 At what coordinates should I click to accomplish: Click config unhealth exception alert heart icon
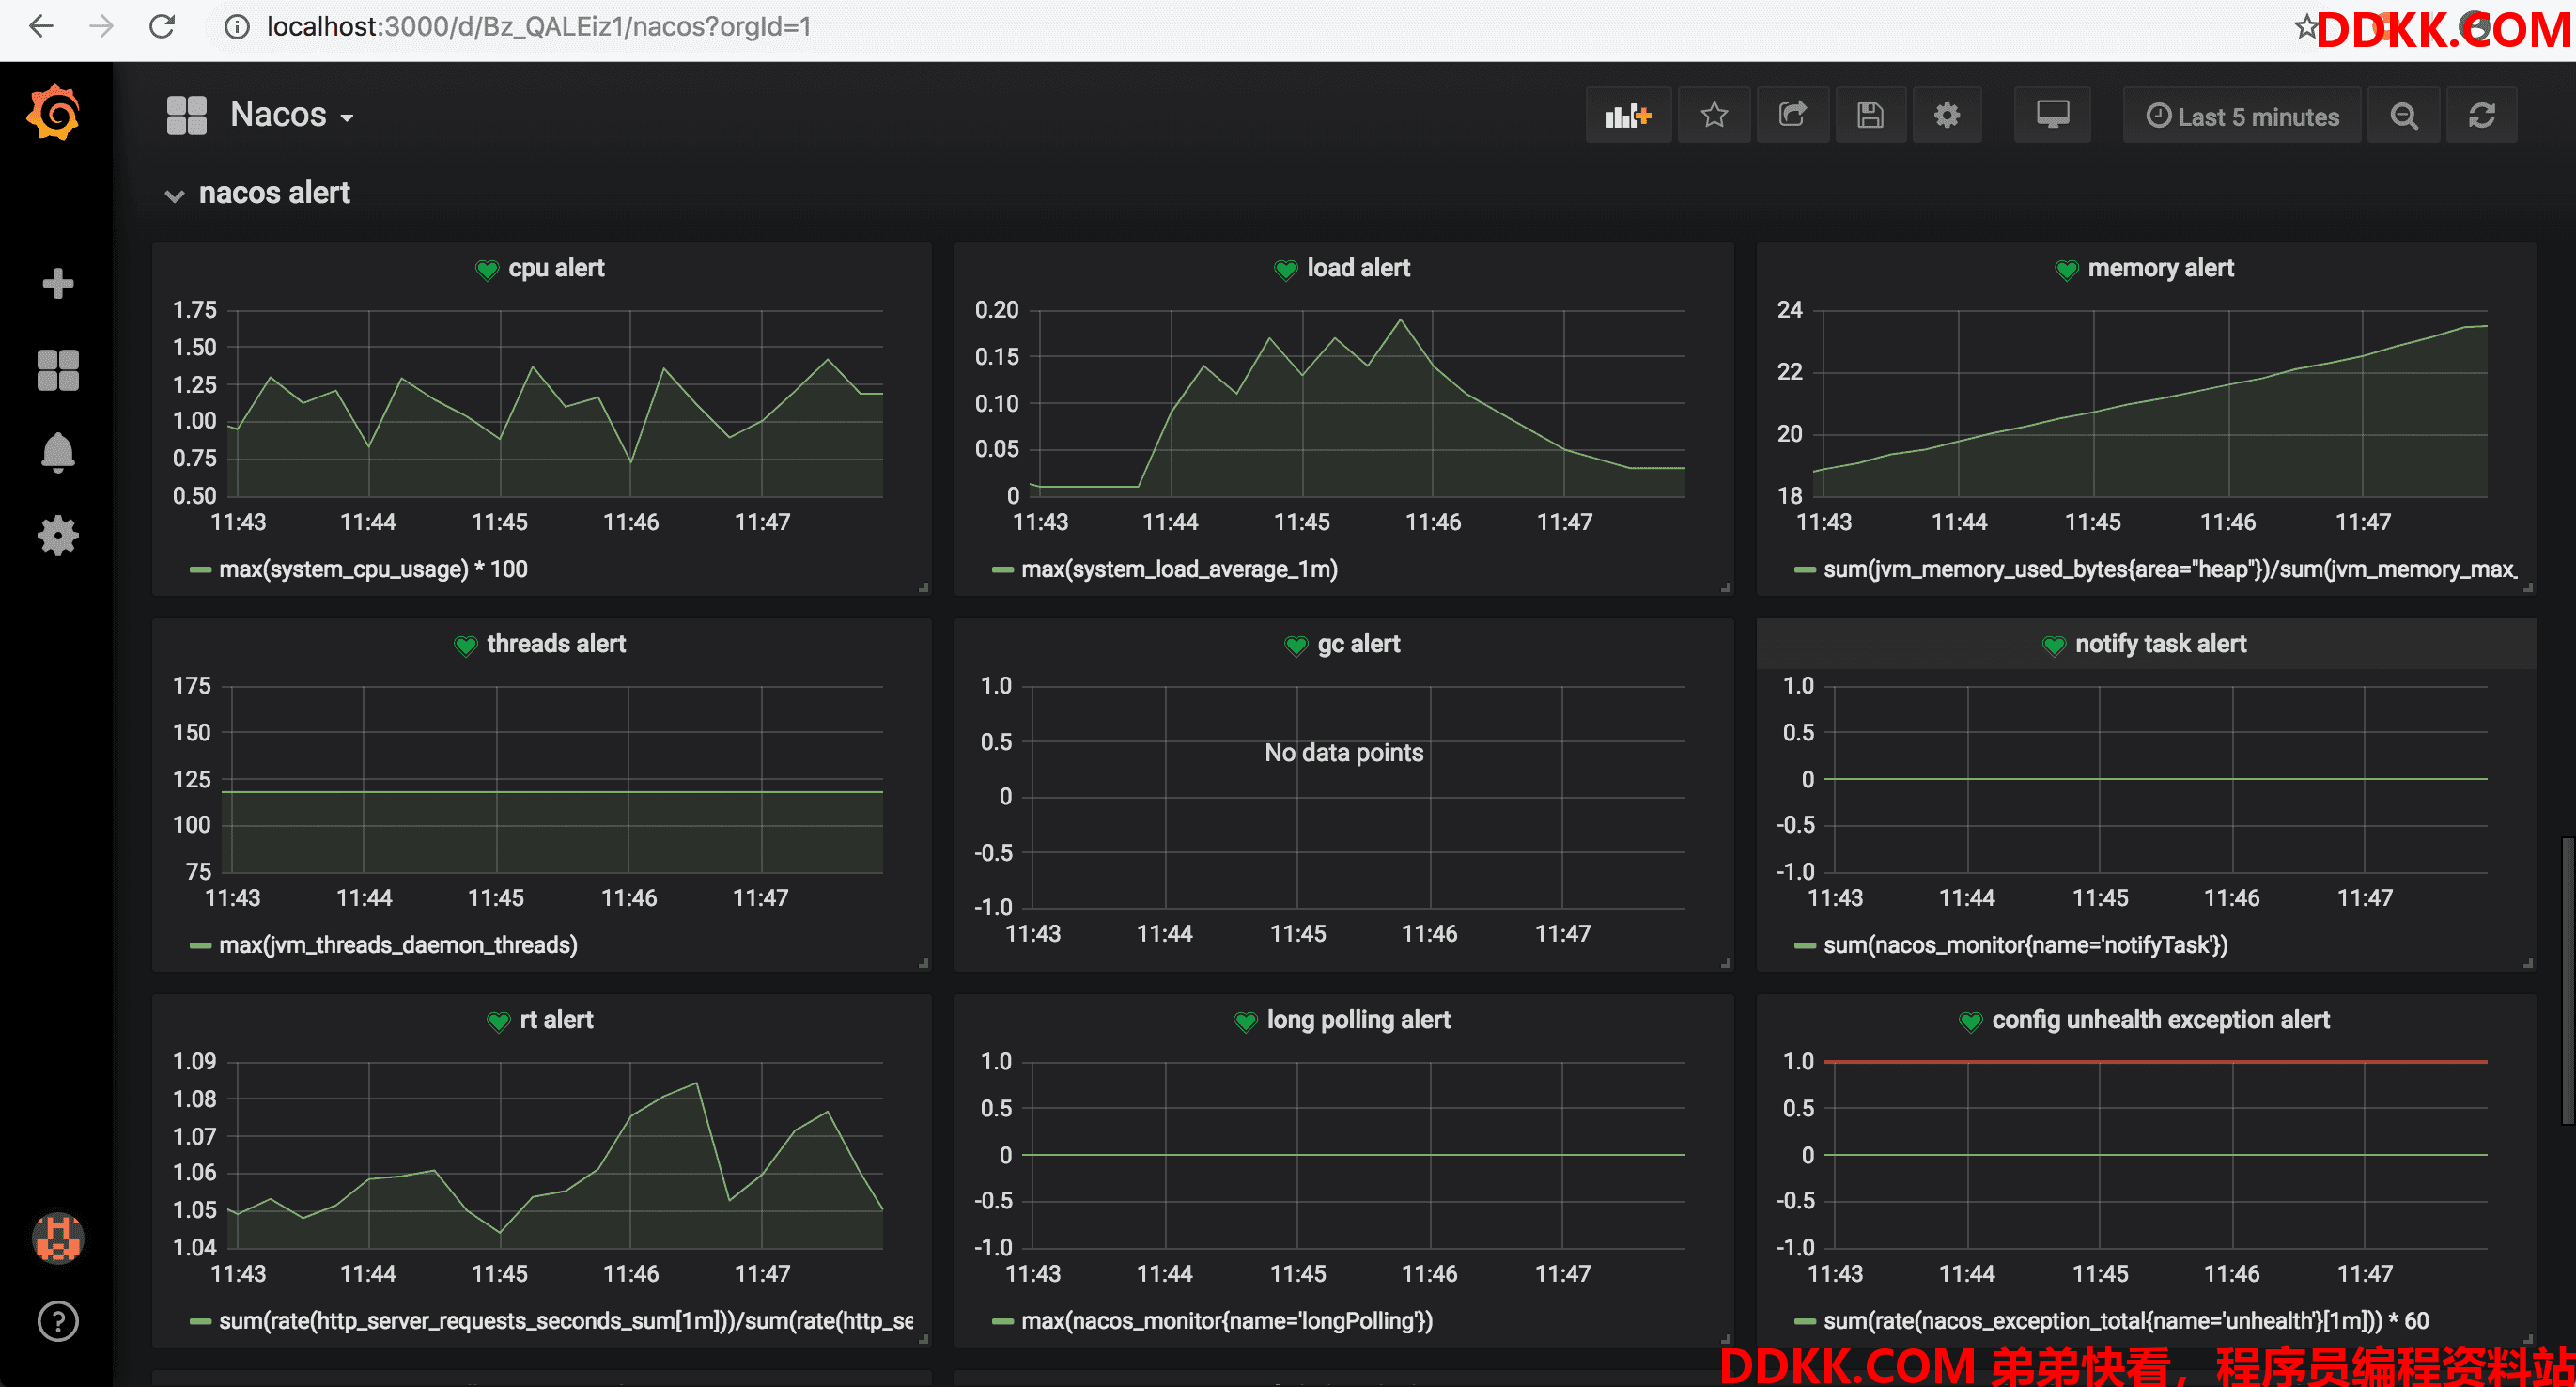click(x=1970, y=1021)
